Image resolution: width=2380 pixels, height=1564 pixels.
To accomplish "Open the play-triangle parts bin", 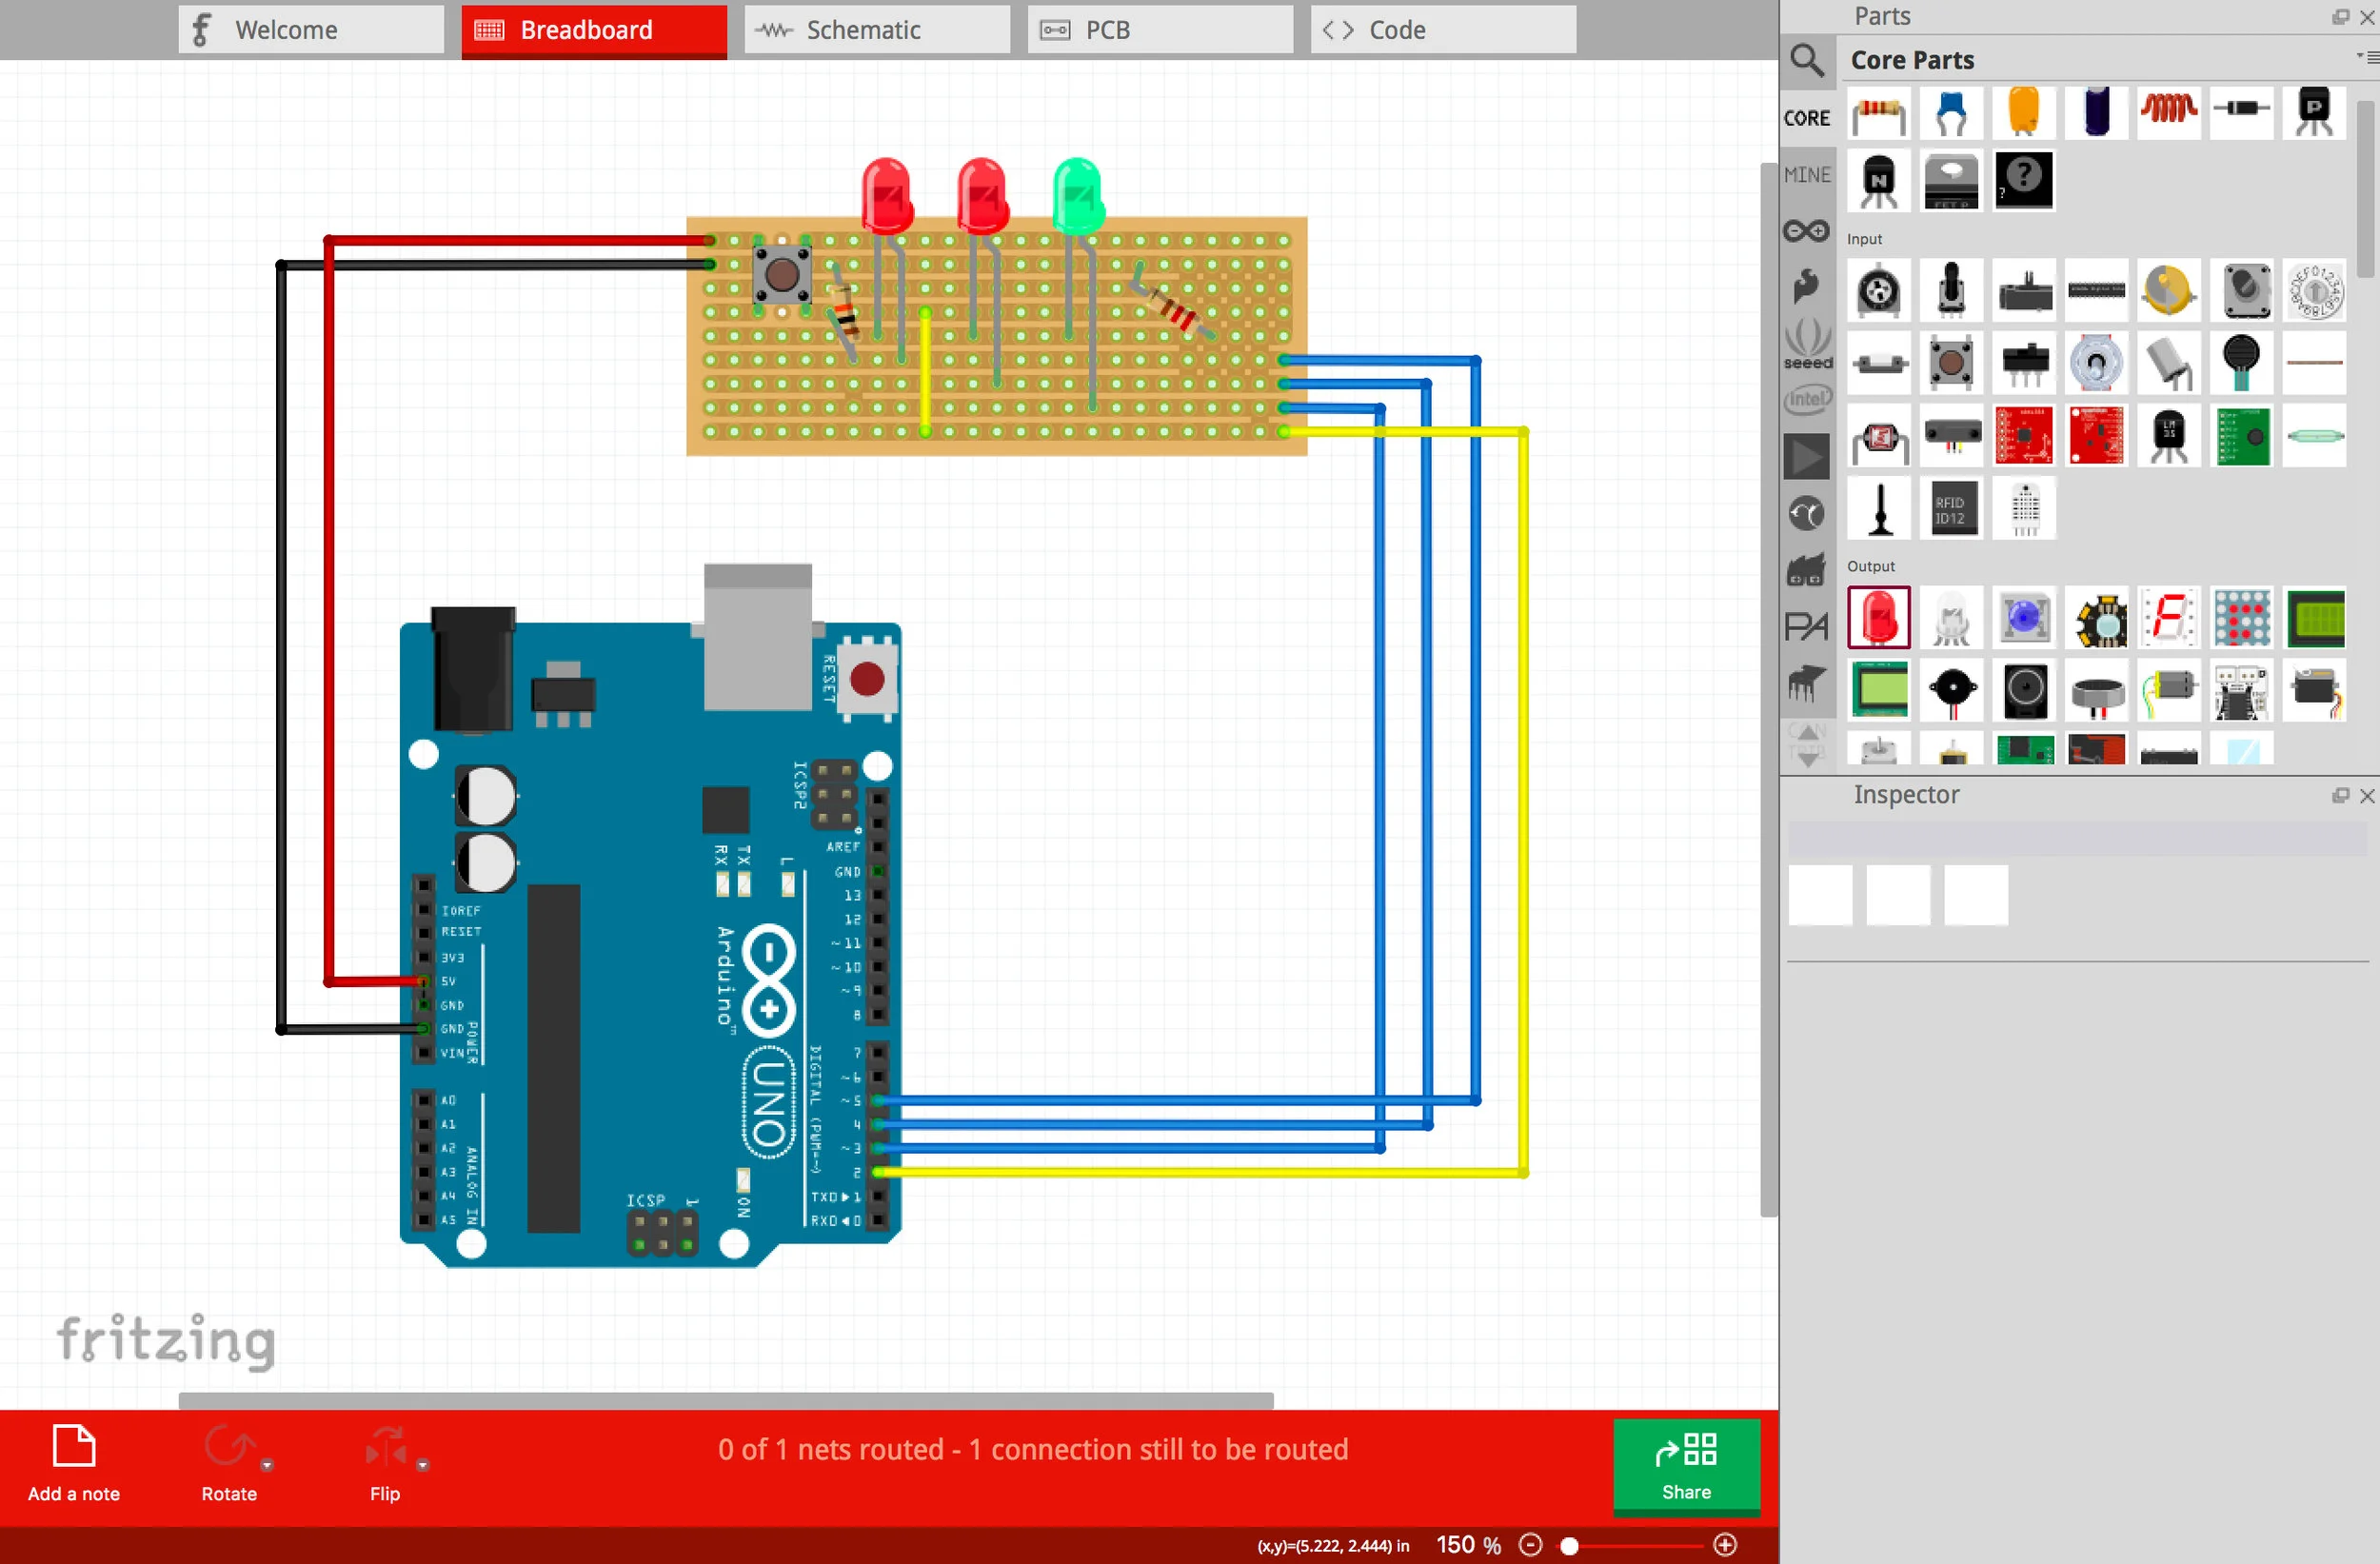I will (1806, 457).
